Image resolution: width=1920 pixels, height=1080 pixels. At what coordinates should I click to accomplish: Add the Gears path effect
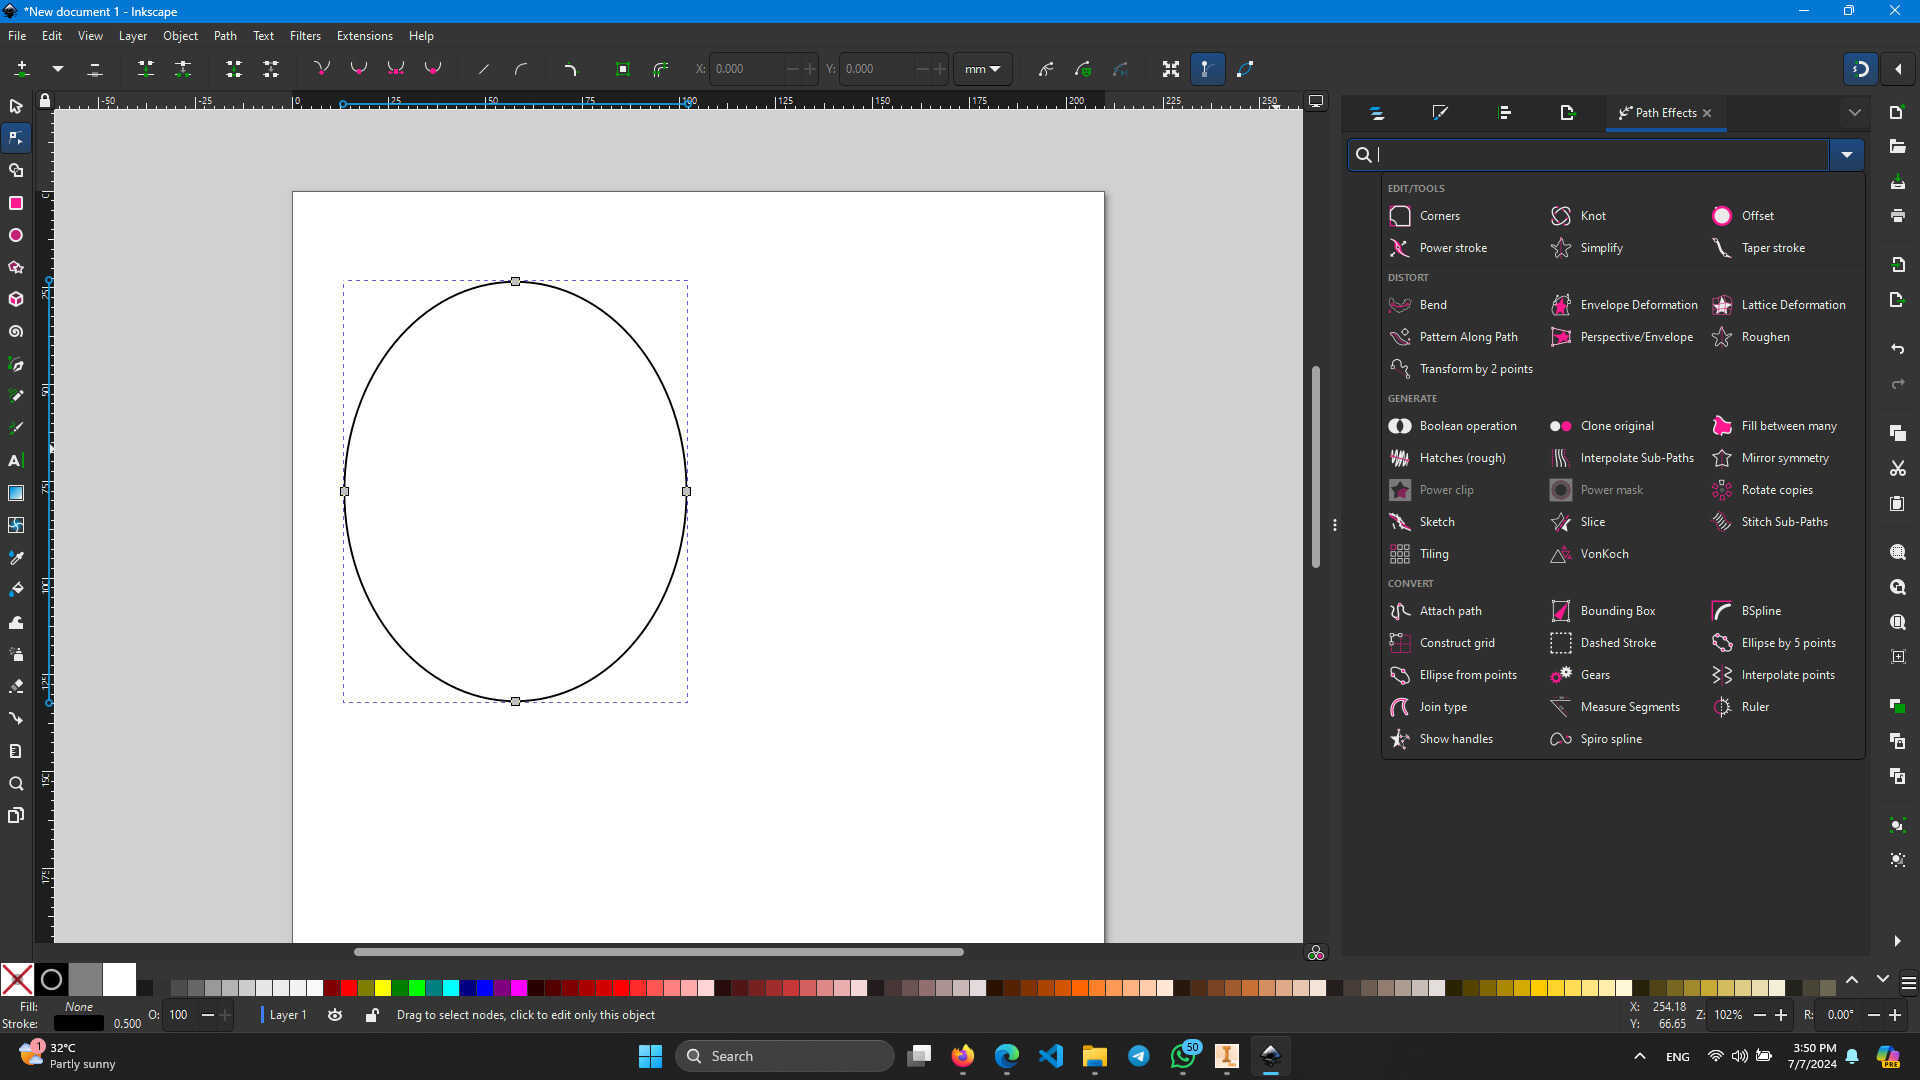pyautogui.click(x=1580, y=675)
